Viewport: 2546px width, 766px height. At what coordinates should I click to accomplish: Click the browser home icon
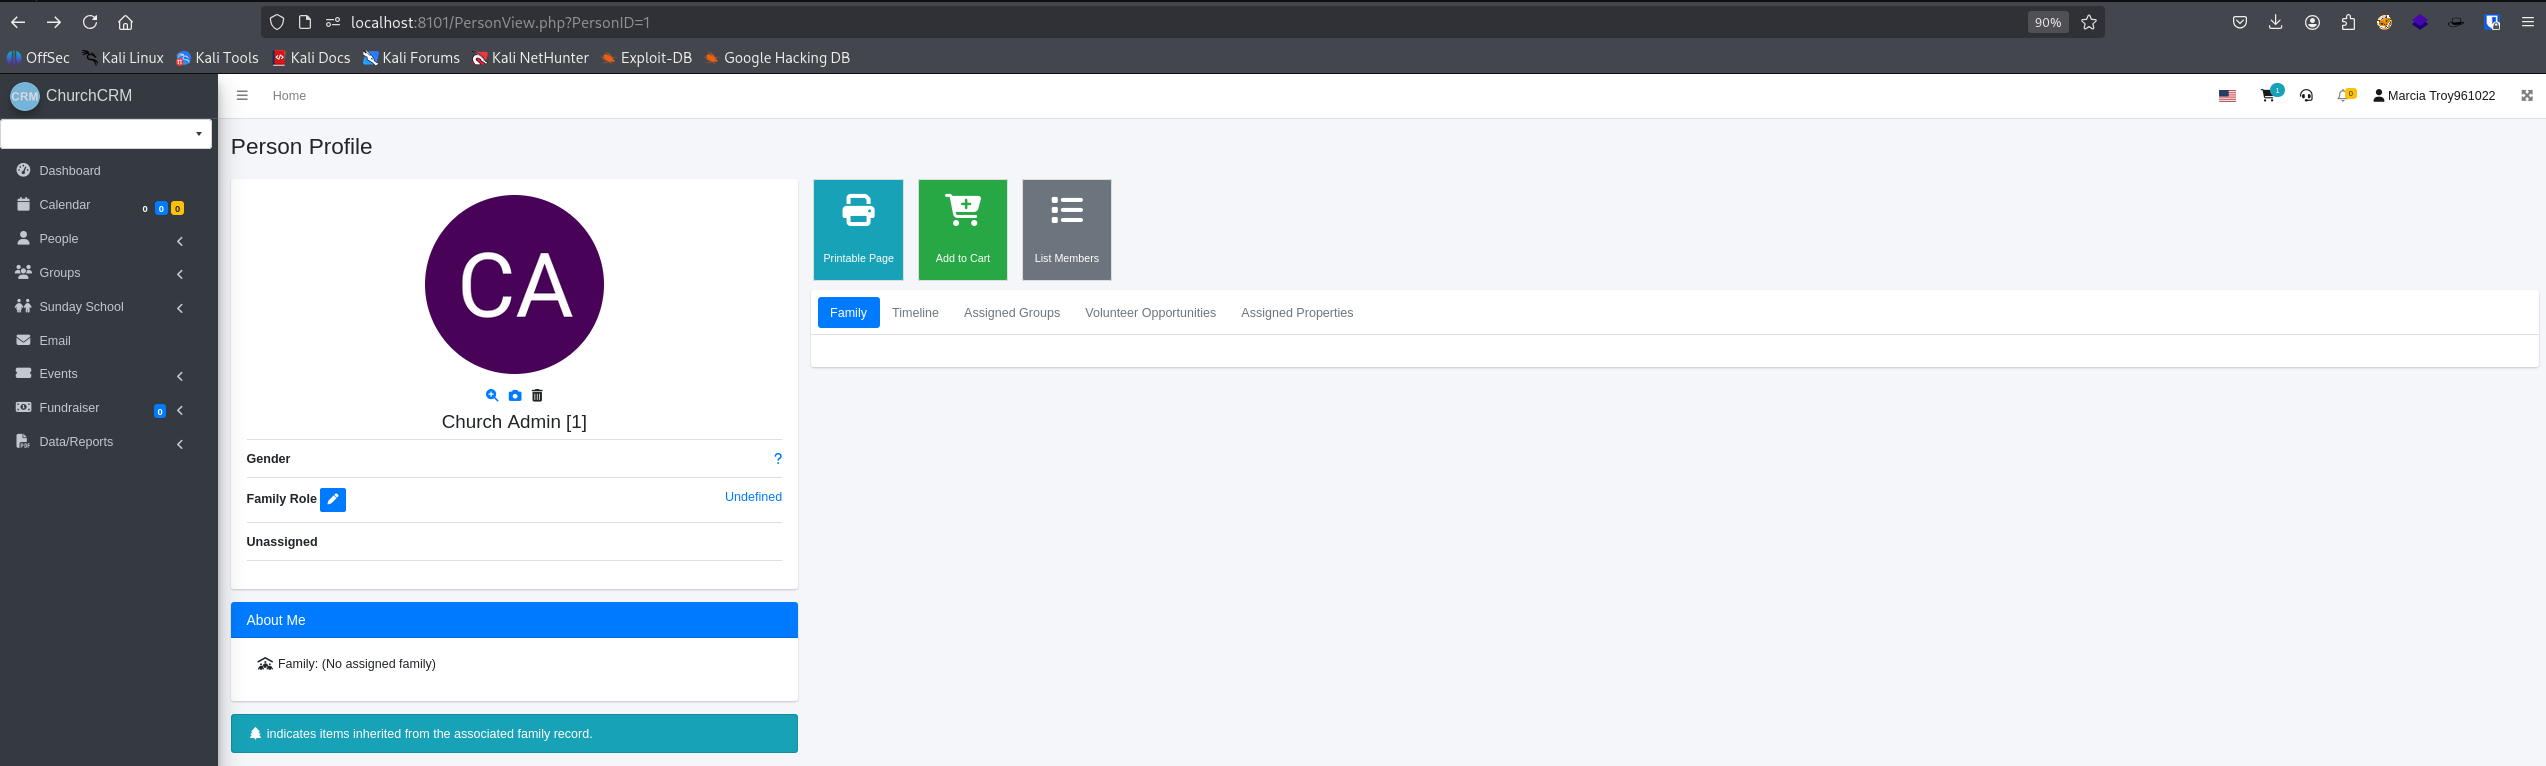coord(125,22)
